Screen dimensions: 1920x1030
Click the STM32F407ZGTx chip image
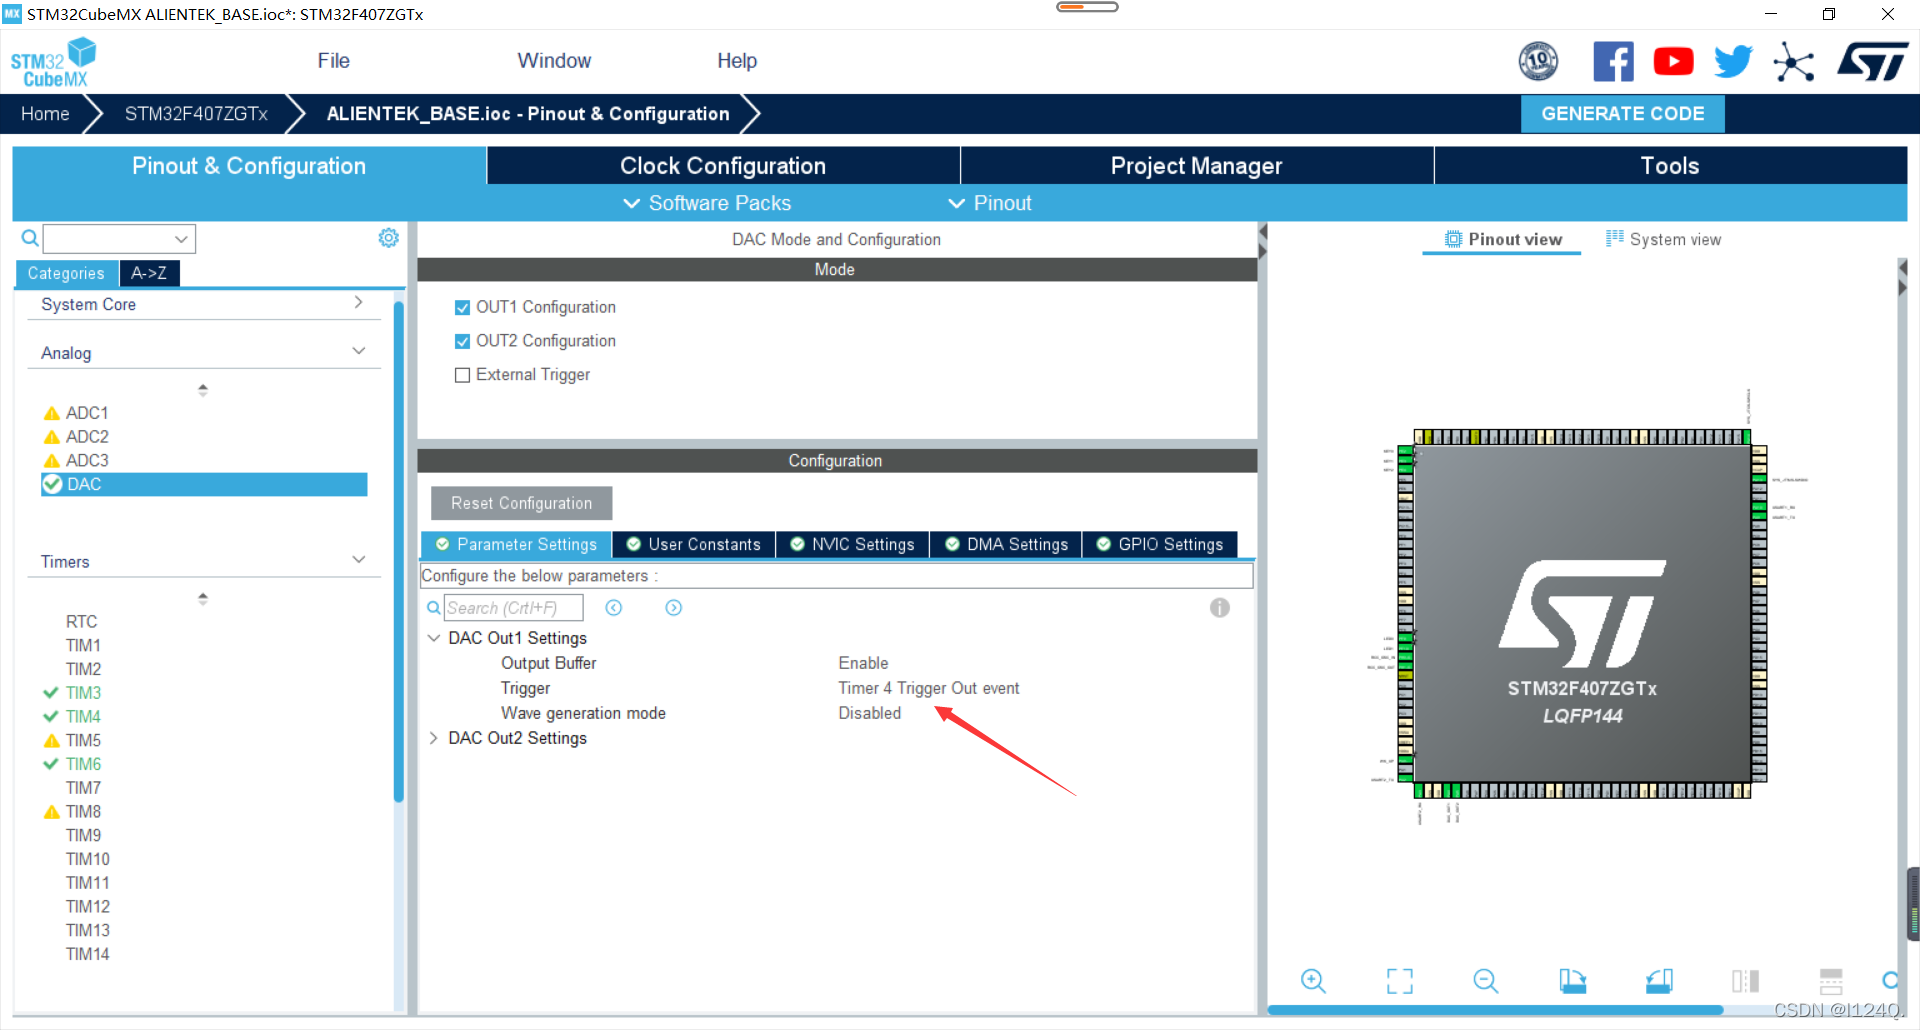[1582, 614]
